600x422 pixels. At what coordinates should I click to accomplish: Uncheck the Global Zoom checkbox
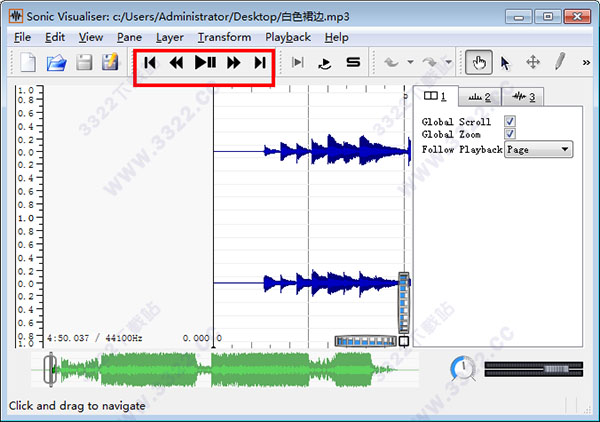click(510, 134)
